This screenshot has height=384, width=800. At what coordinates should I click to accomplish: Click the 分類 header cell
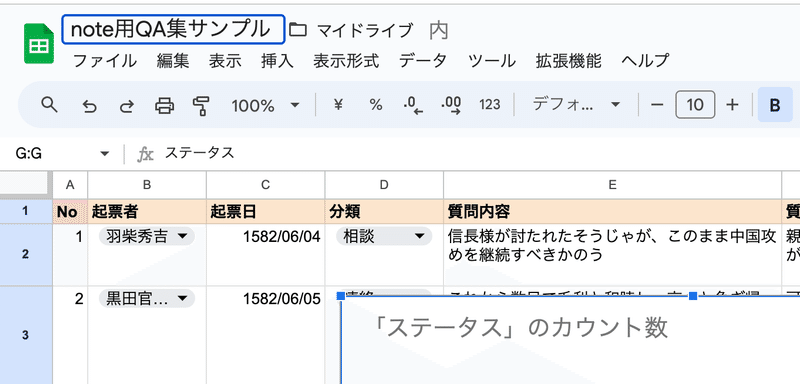[x=384, y=212]
